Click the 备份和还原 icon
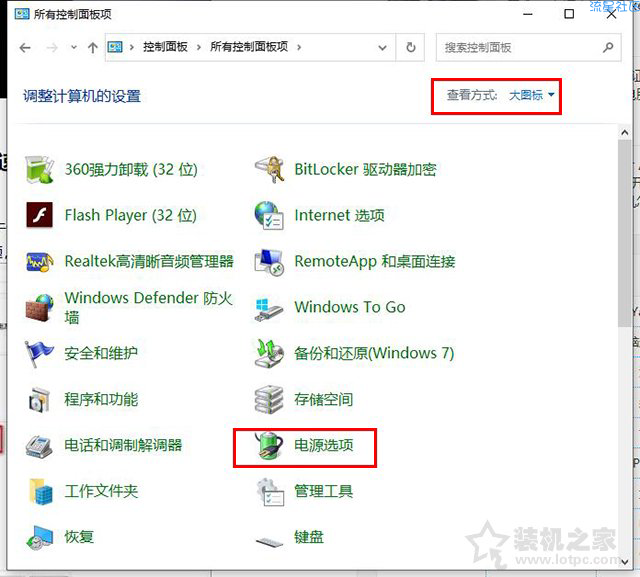640x577 pixels. click(x=269, y=353)
